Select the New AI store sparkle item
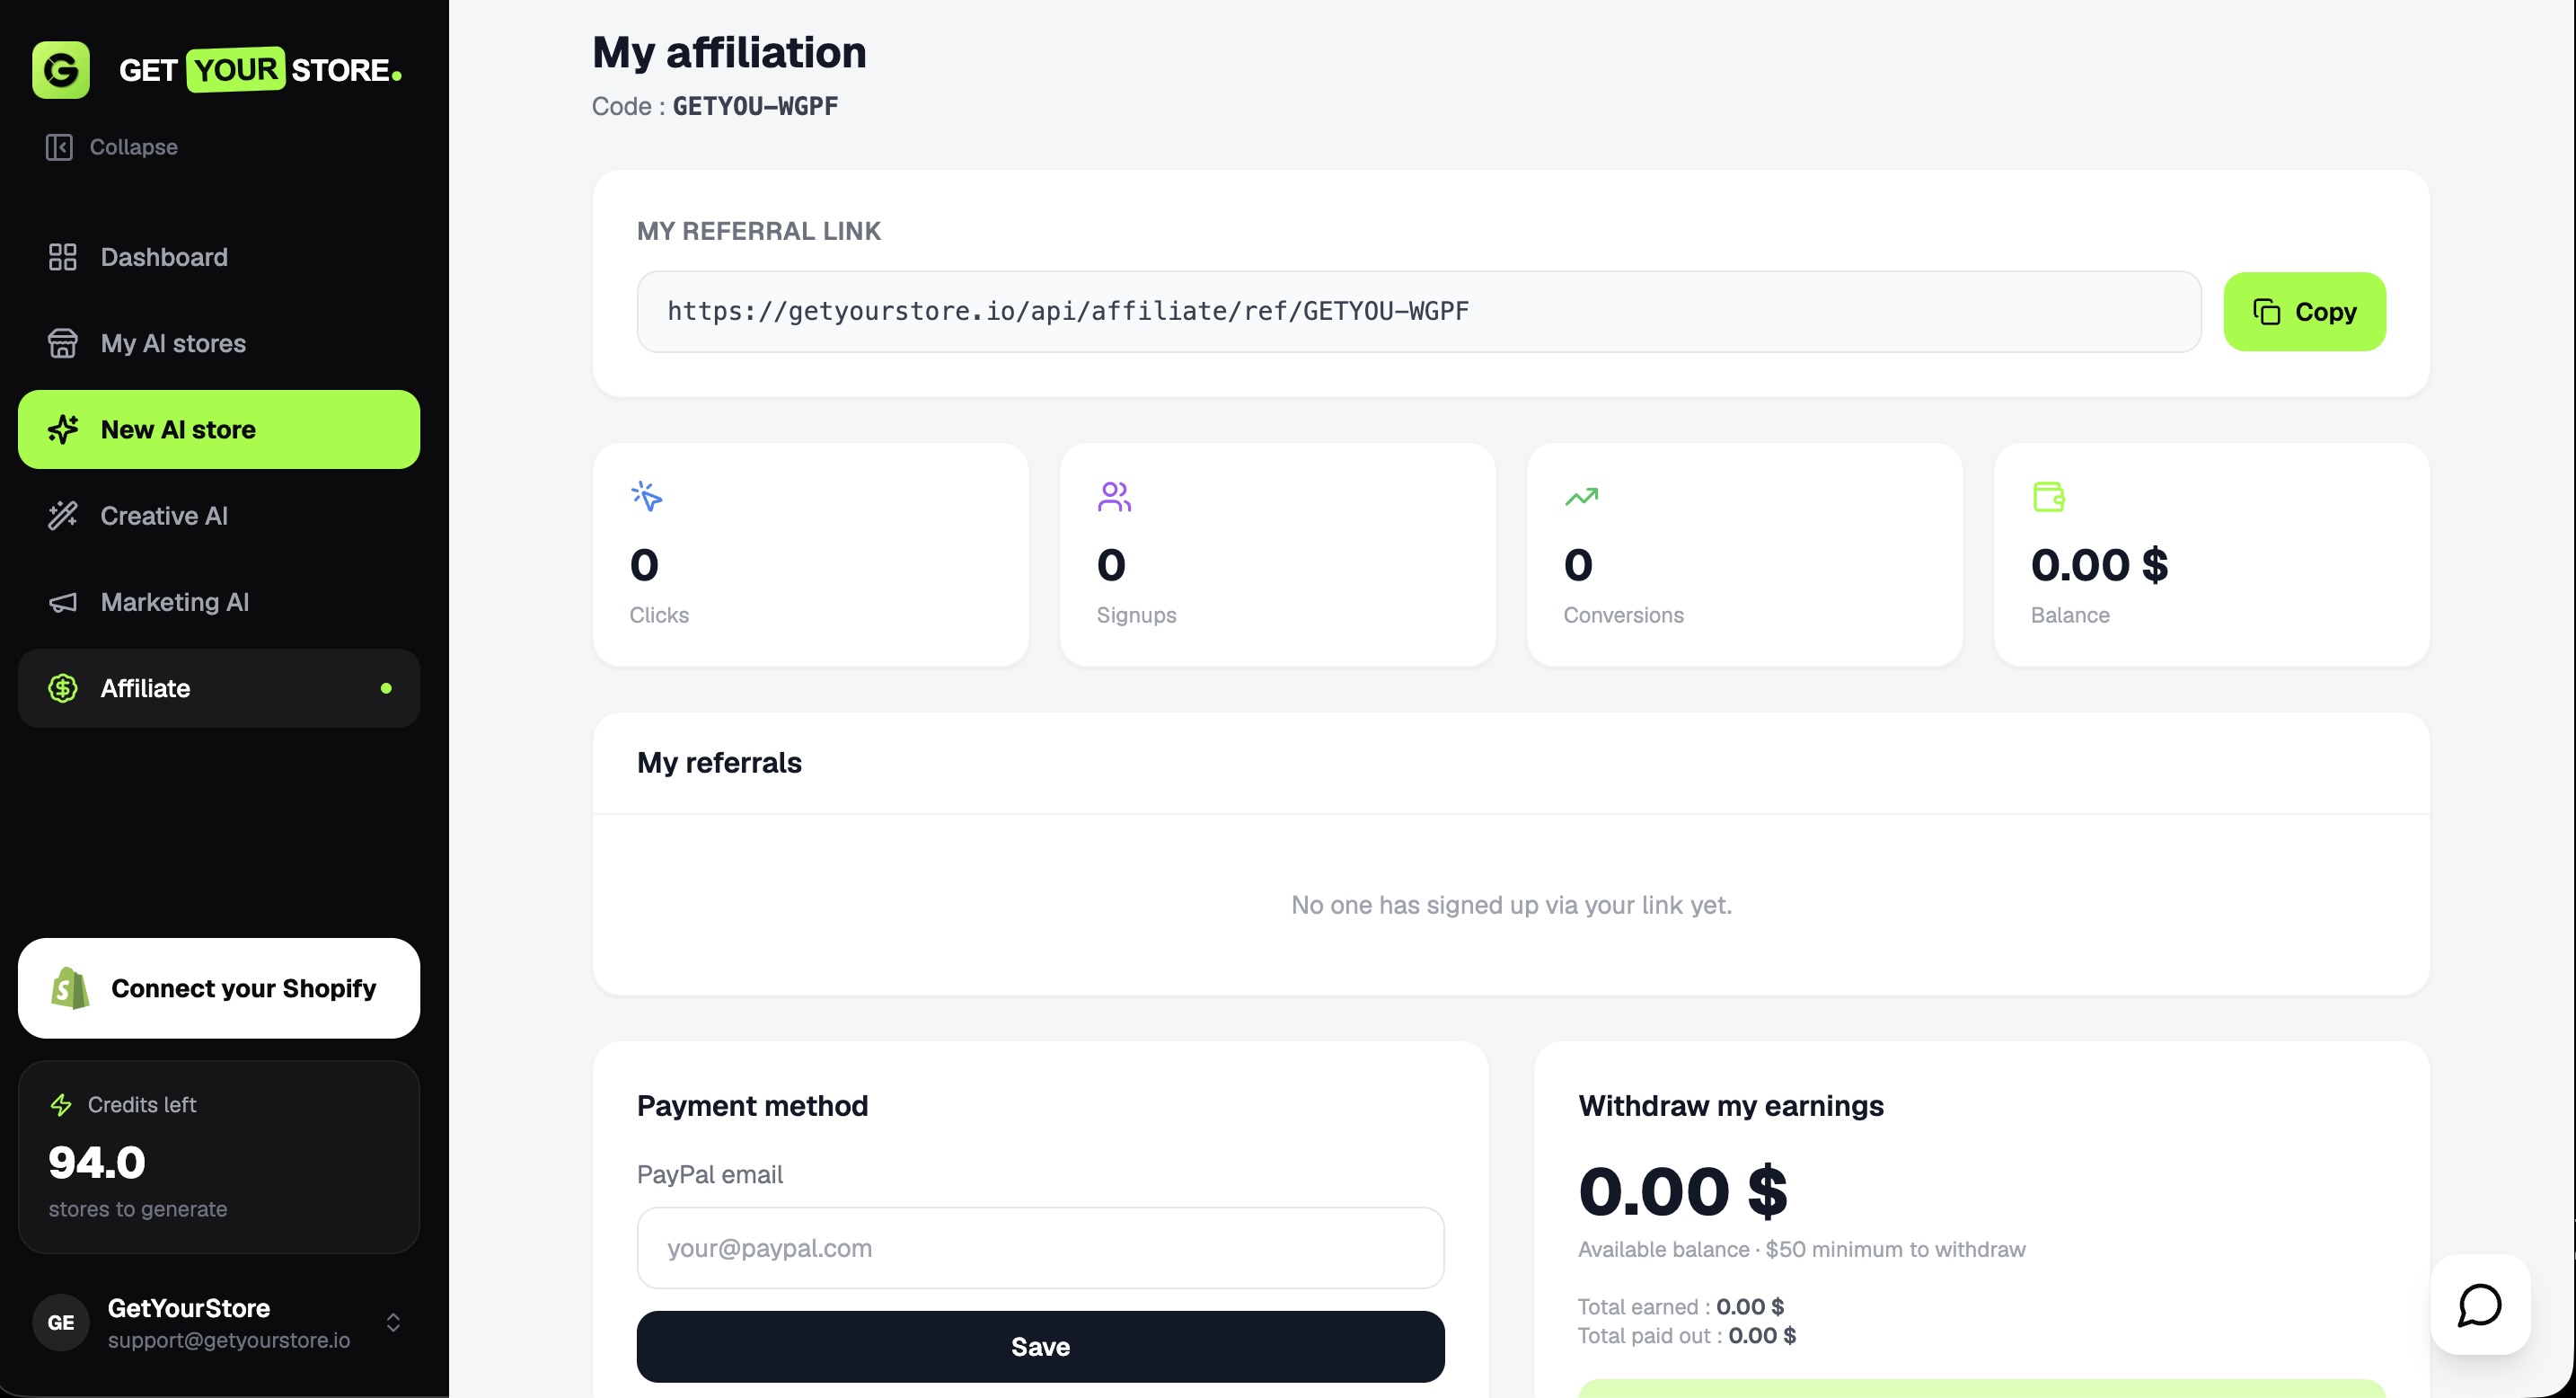The image size is (2576, 1398). click(219, 429)
